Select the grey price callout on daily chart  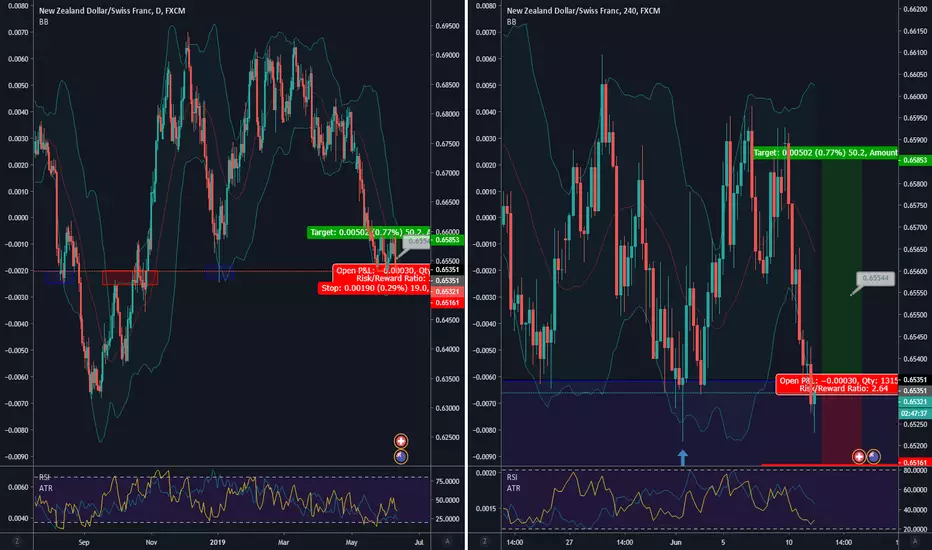(417, 241)
